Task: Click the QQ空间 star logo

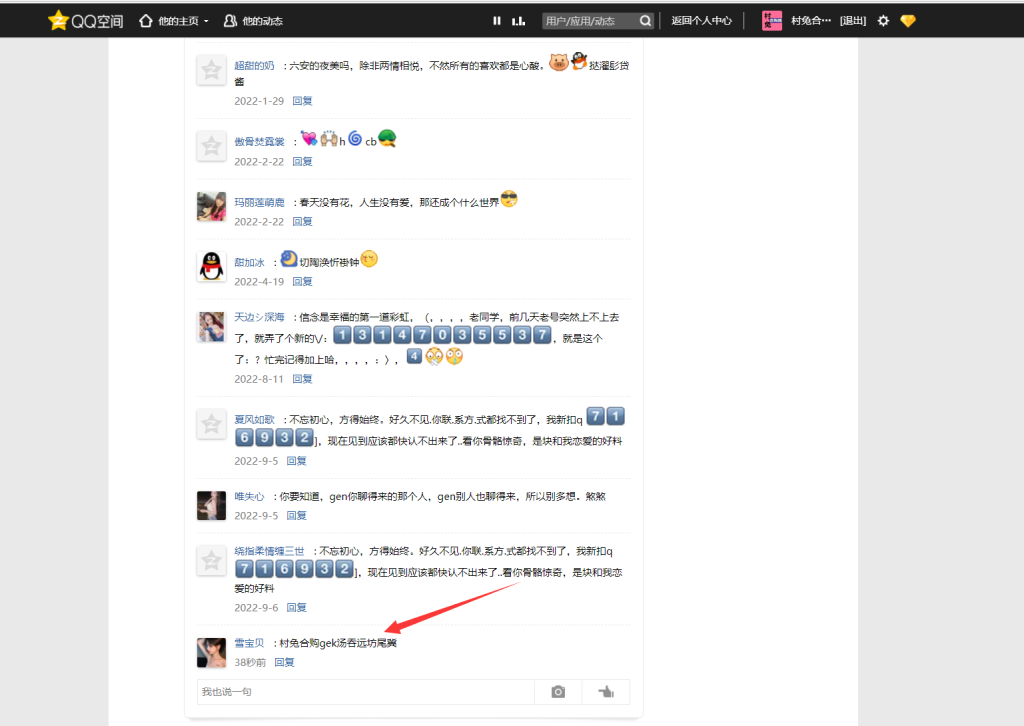Action: pos(60,20)
